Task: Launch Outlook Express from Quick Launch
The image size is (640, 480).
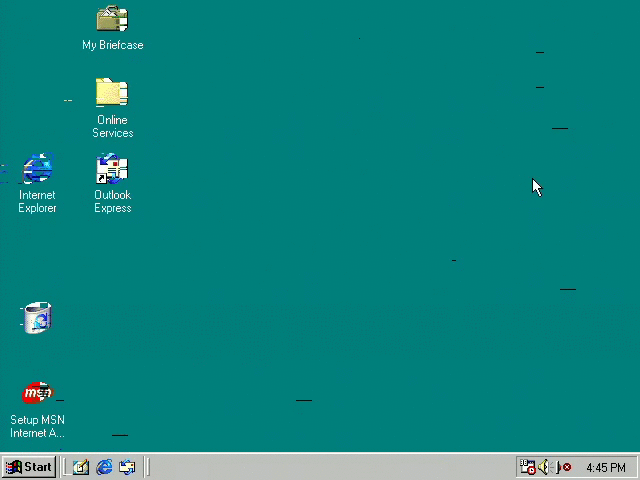Action: click(127, 467)
